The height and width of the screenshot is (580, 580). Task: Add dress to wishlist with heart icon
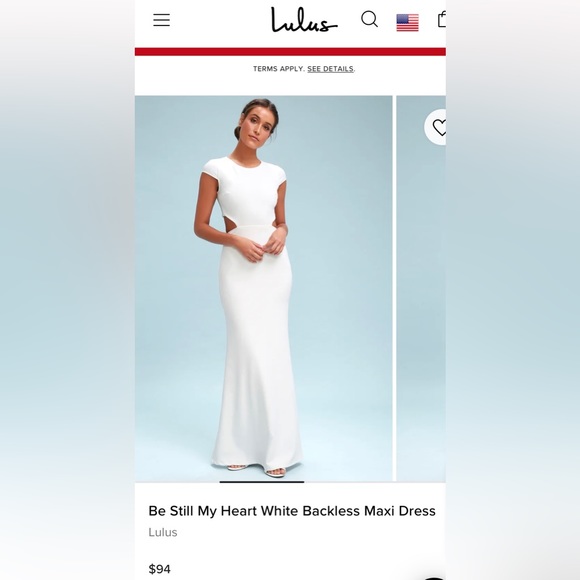click(436, 127)
